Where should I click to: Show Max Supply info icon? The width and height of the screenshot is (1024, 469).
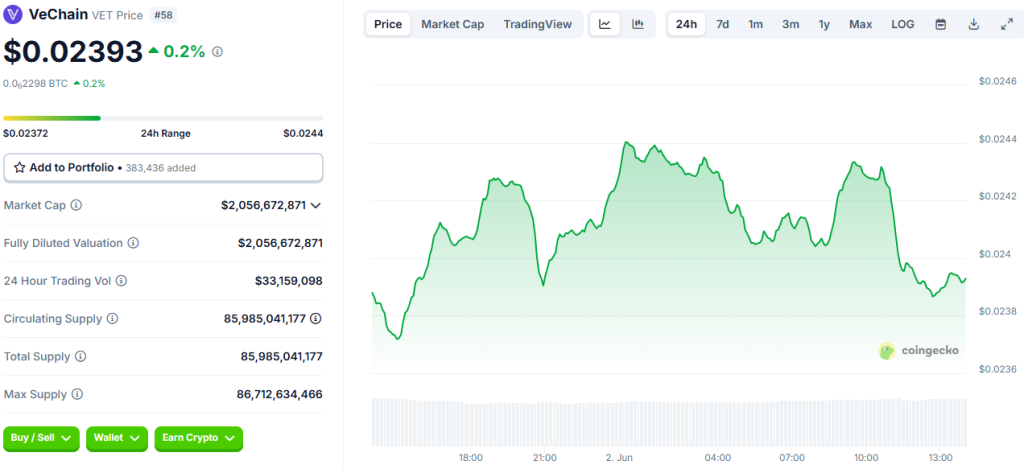click(77, 395)
